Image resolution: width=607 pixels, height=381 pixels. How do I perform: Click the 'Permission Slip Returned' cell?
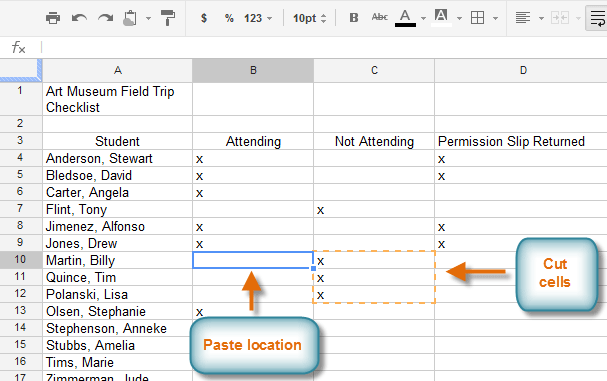[x=521, y=141]
